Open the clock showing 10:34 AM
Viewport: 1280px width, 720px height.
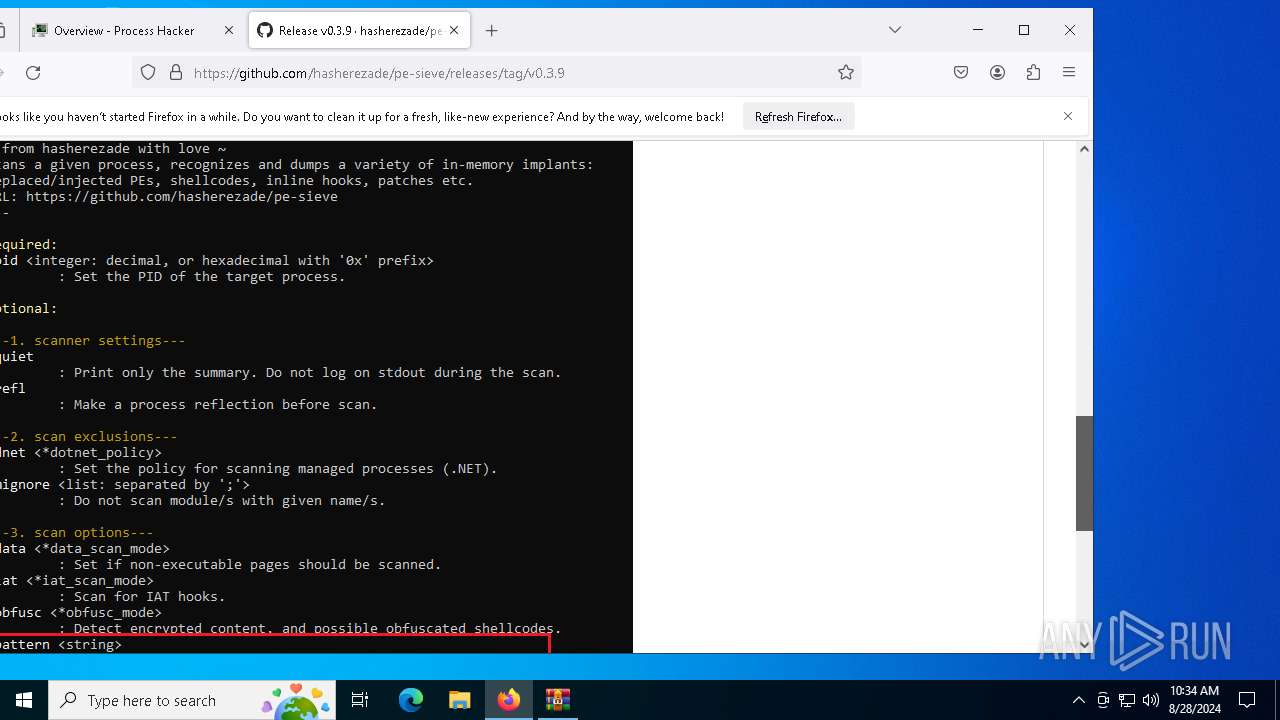(1195, 700)
